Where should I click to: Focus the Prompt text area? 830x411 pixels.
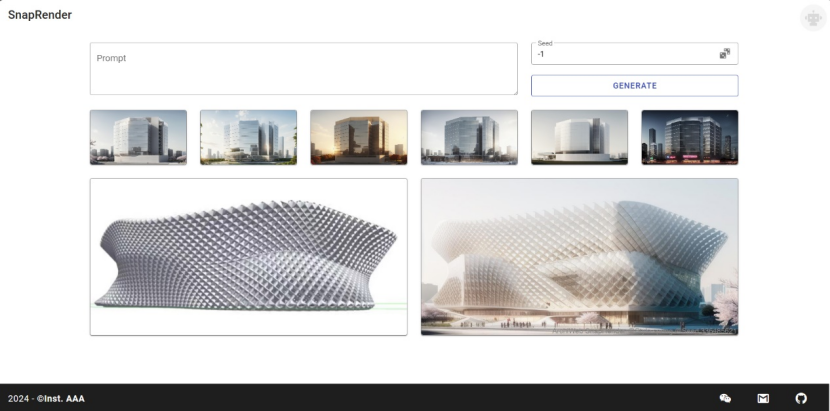[303, 68]
